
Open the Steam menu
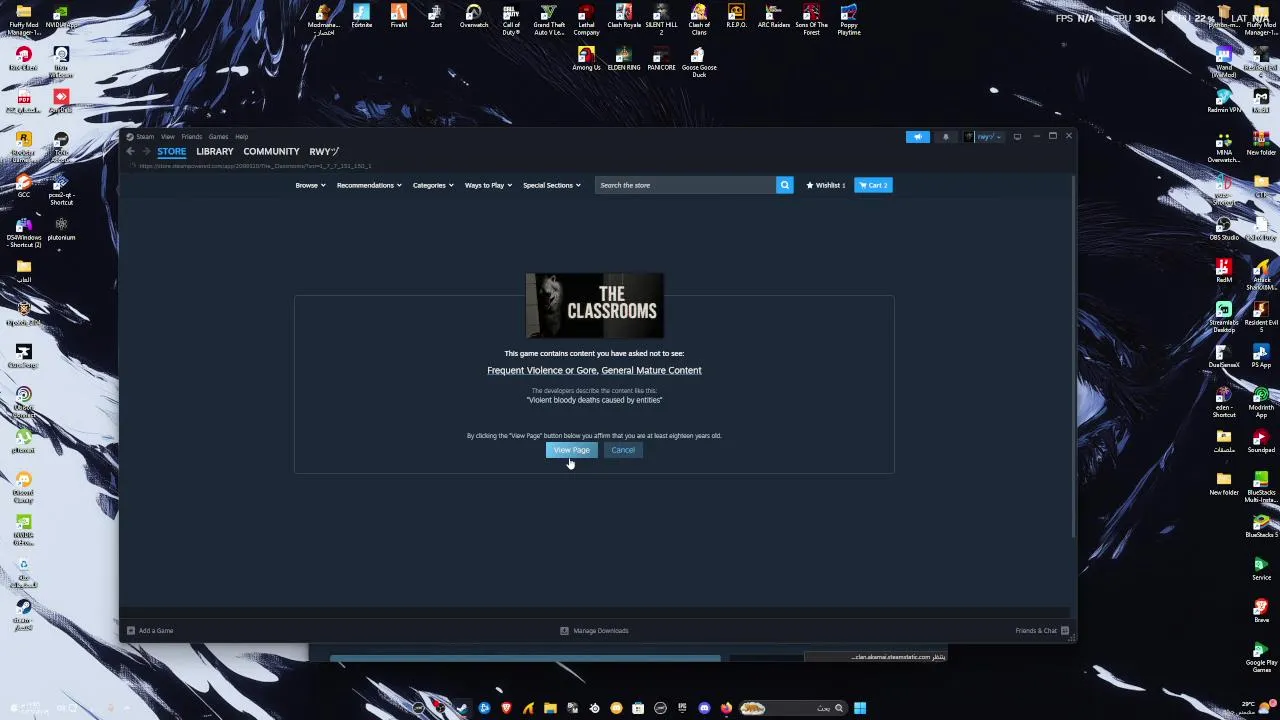coord(145,136)
